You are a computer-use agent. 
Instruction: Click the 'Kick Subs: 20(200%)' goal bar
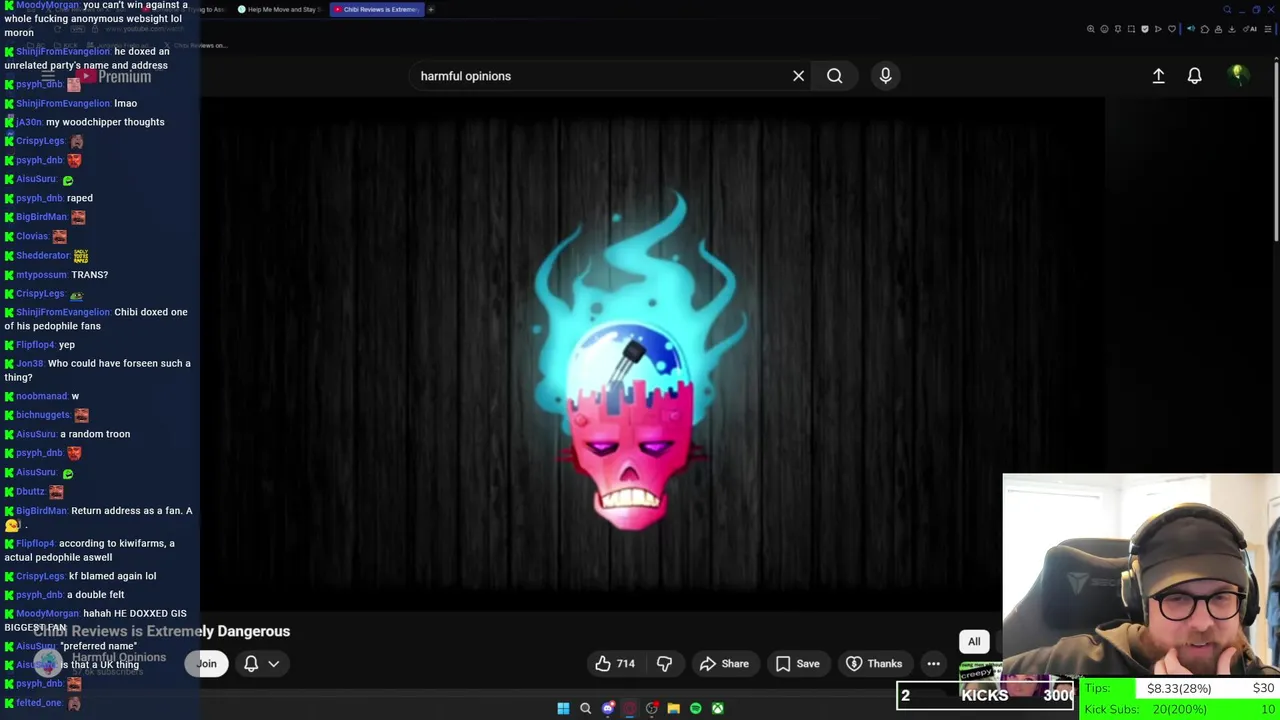1180,709
